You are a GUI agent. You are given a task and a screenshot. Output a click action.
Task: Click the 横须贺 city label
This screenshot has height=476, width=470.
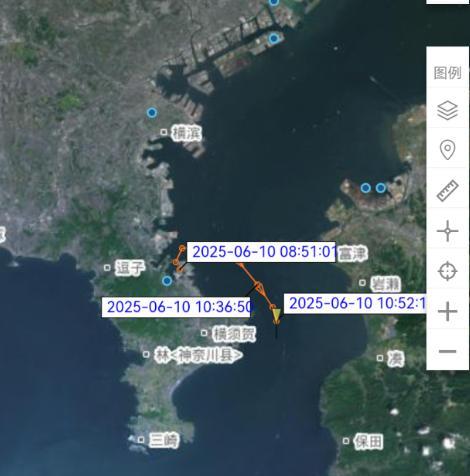click(x=234, y=334)
